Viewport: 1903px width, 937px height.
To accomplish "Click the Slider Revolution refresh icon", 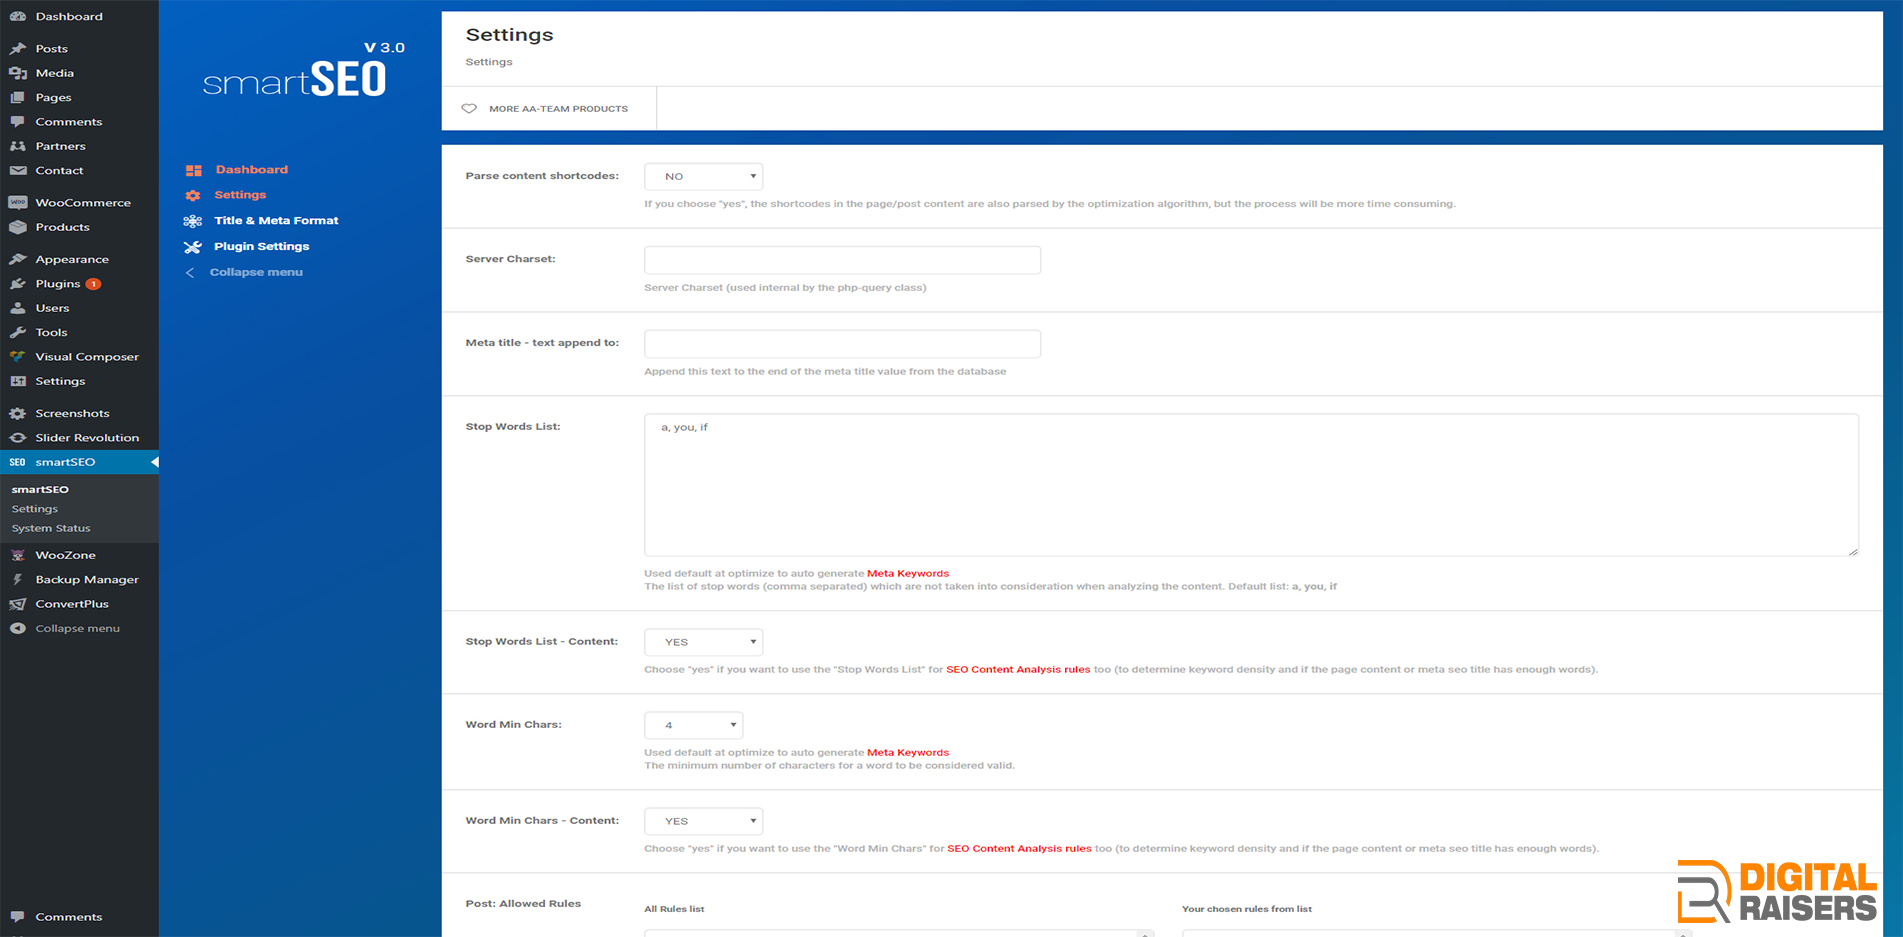I will pyautogui.click(x=18, y=438).
